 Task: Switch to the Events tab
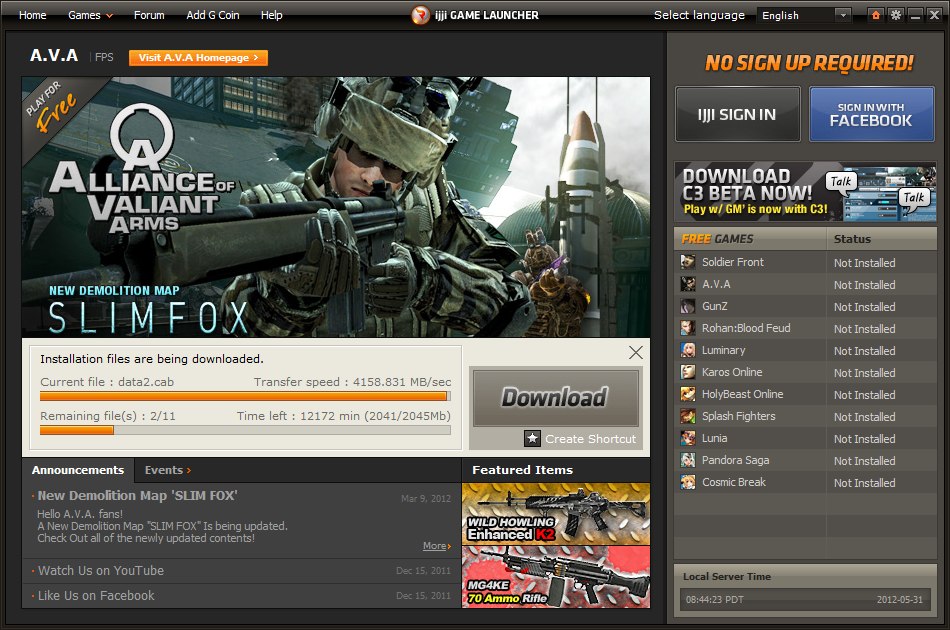(167, 470)
